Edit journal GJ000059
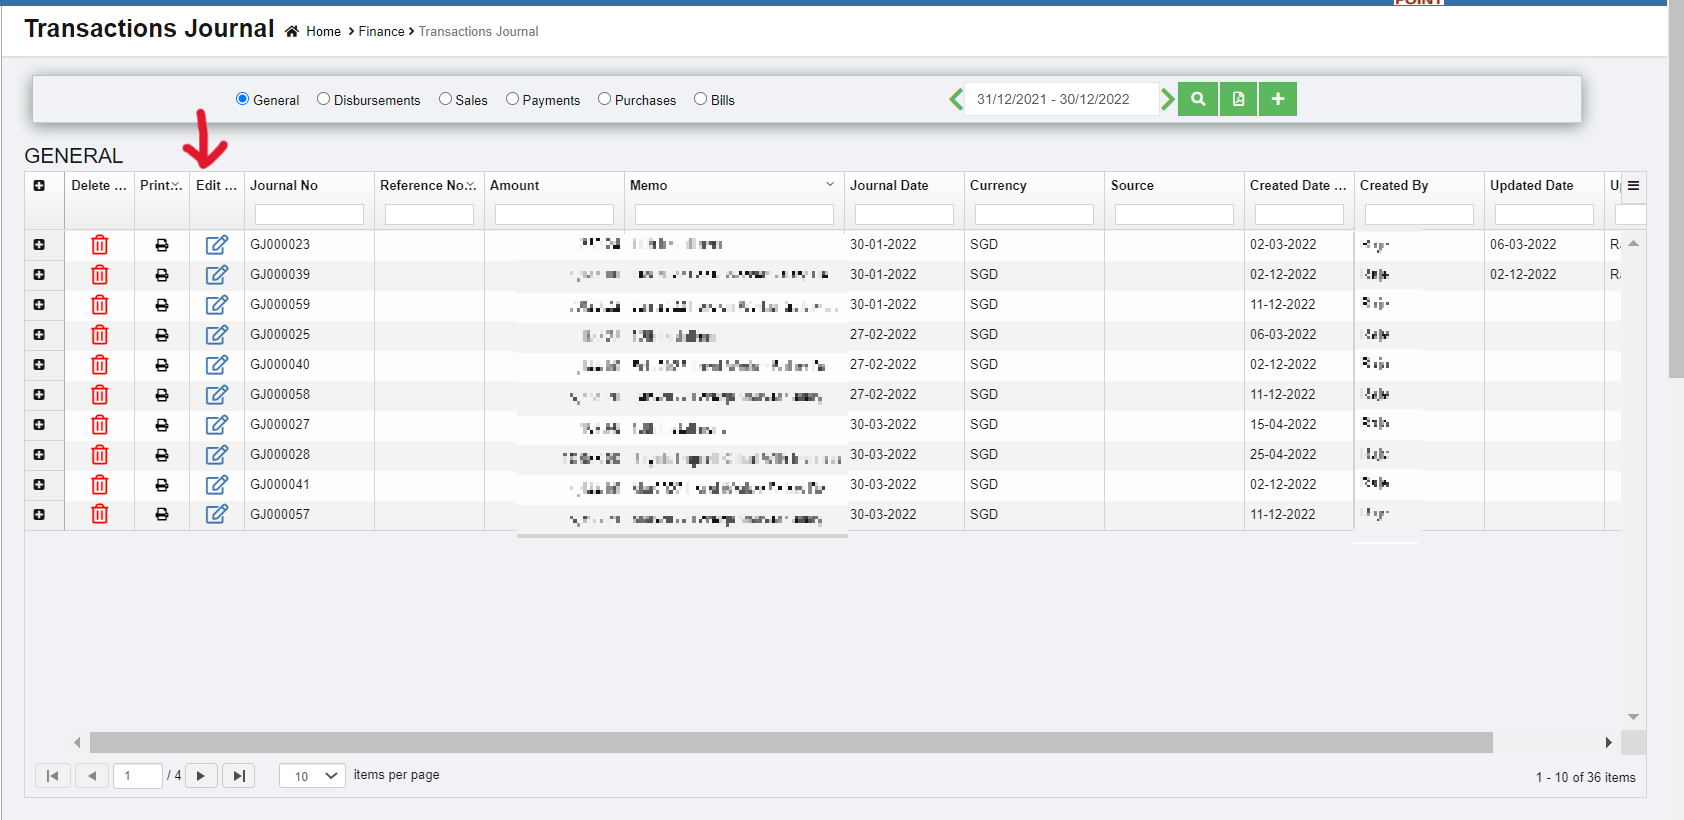This screenshot has height=820, width=1684. [217, 305]
